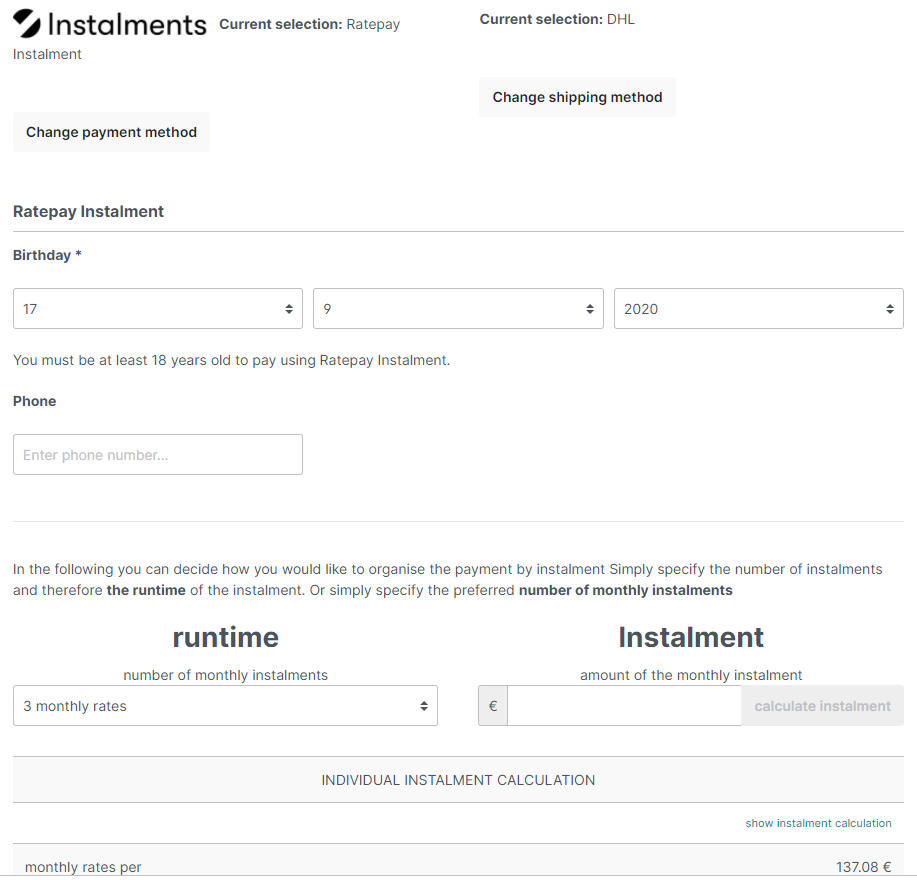Click the Change shipping method button
917x880 pixels.
tap(577, 97)
